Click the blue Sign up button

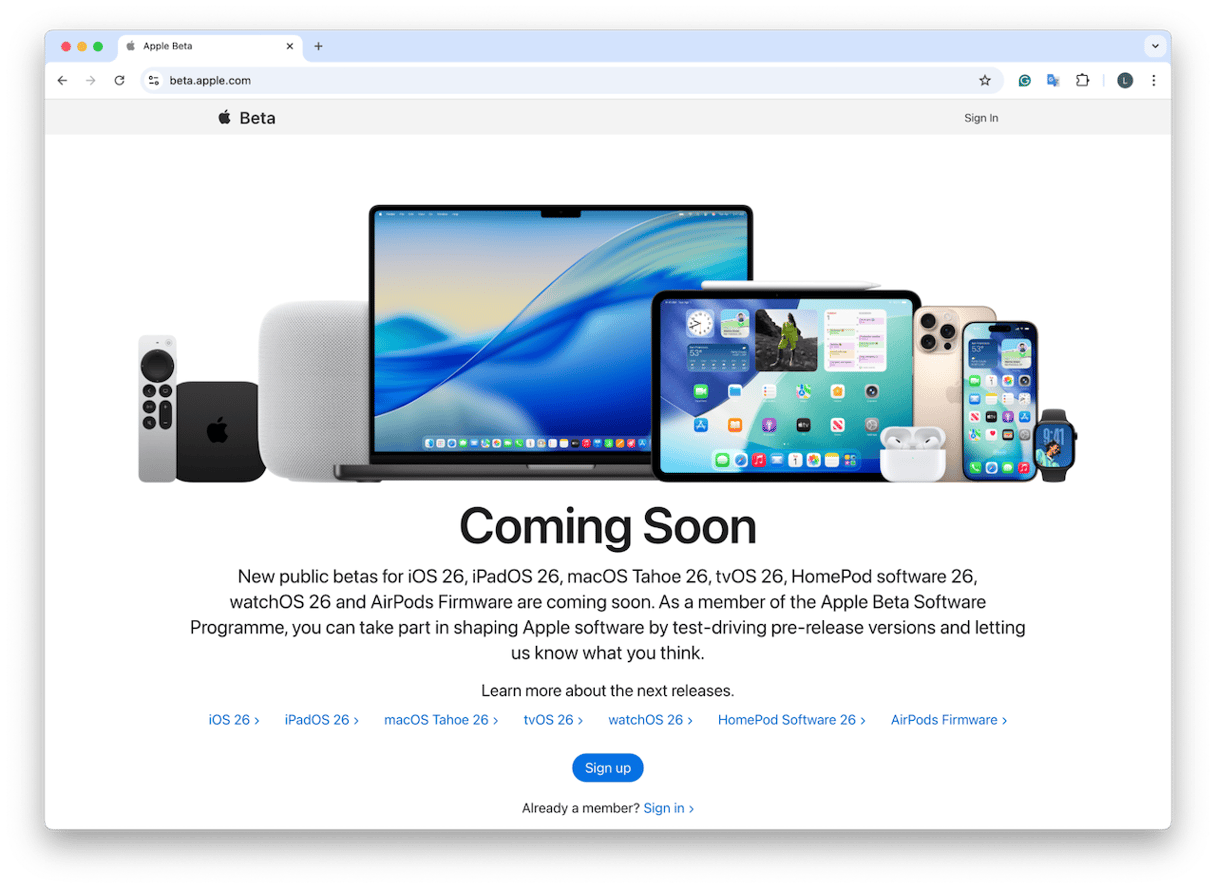pyautogui.click(x=608, y=768)
